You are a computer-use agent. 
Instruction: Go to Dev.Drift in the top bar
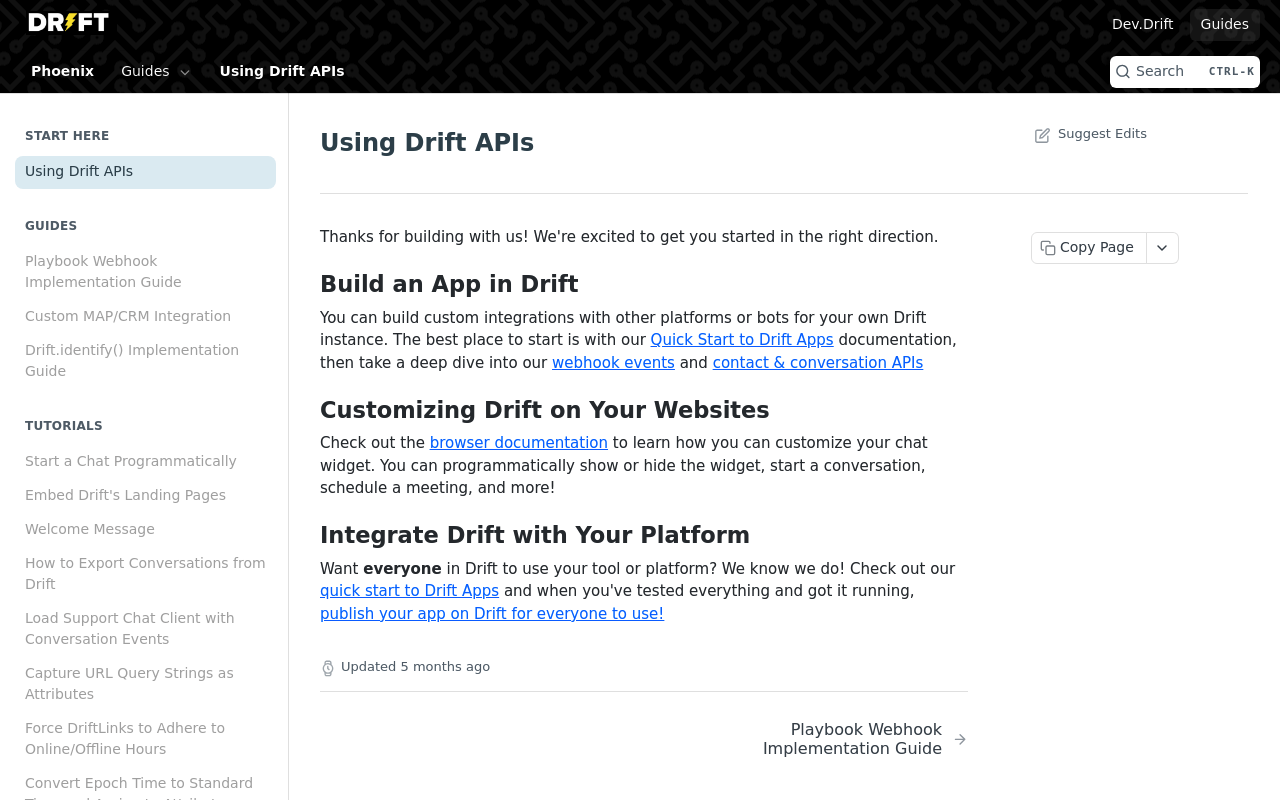coord(1142,24)
